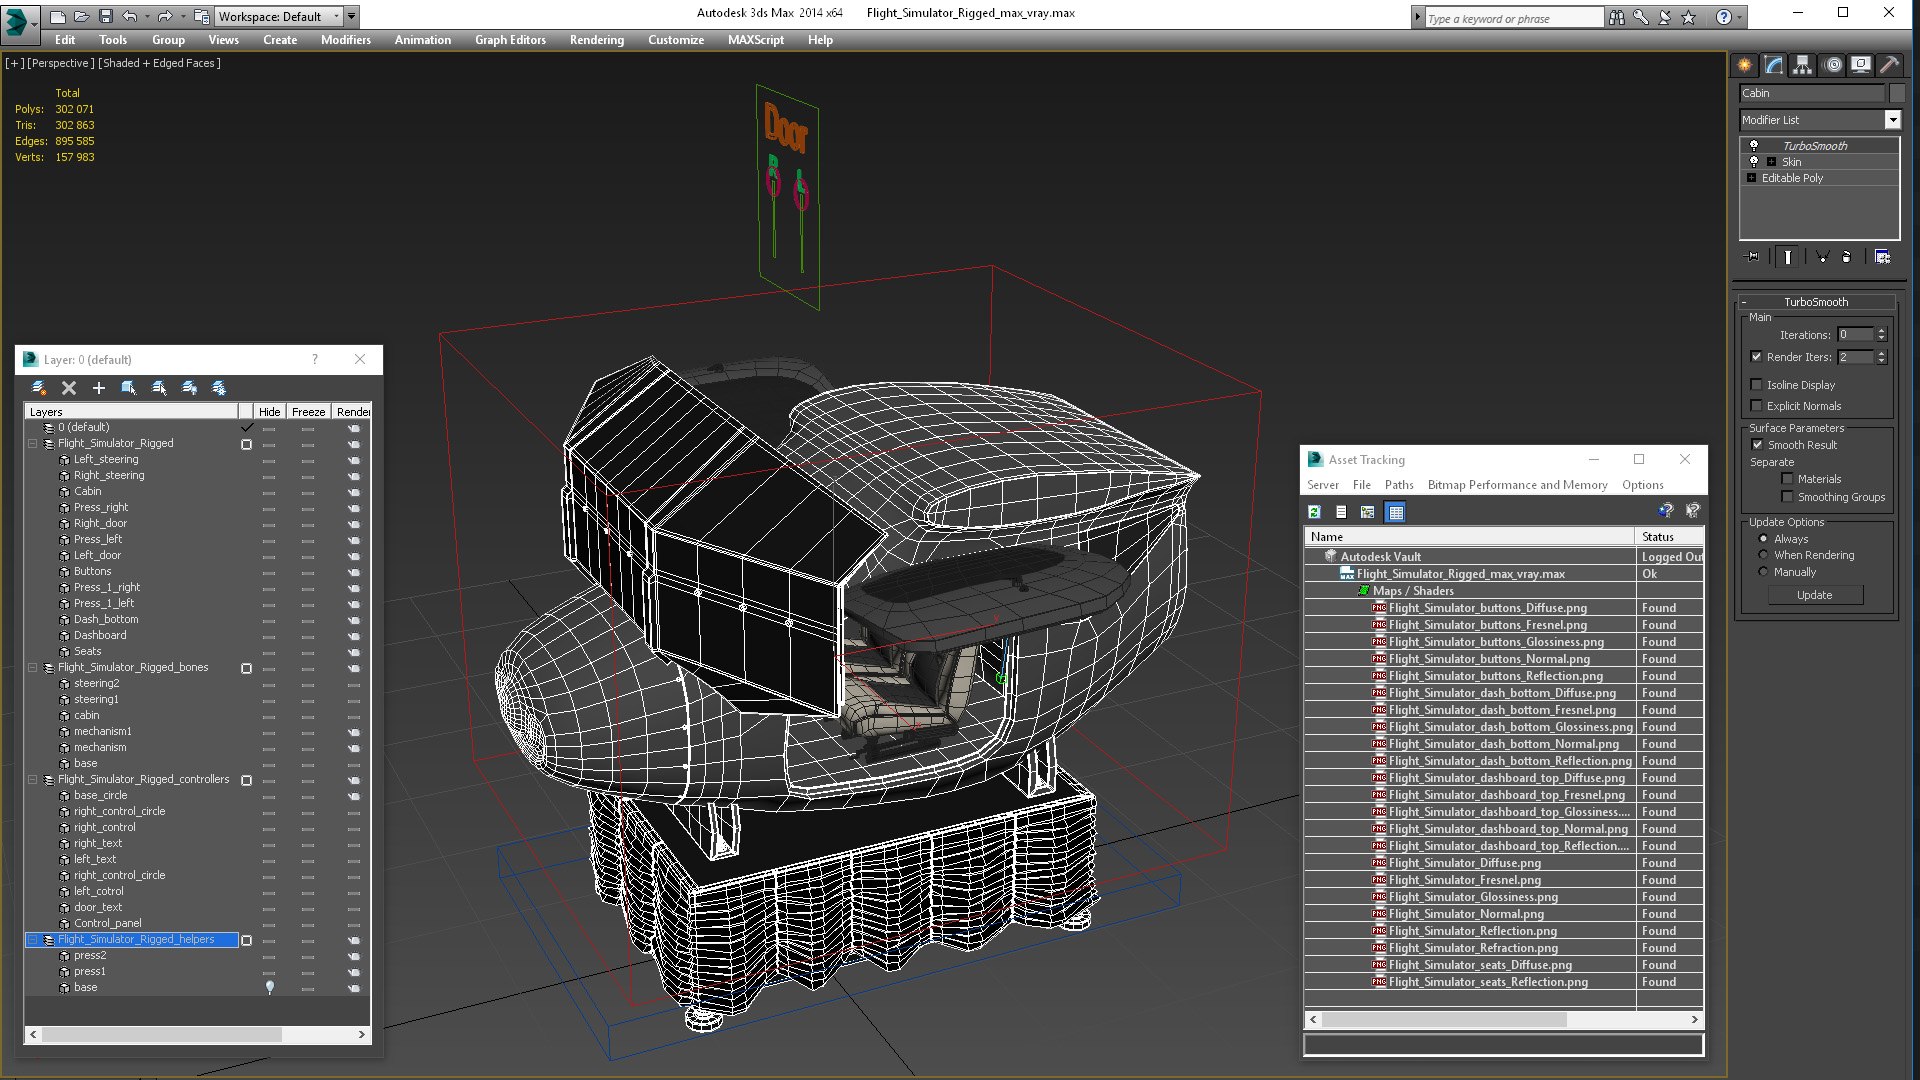Expand Editable Poly sub-objects
The width and height of the screenshot is (1920, 1080).
(1751, 178)
